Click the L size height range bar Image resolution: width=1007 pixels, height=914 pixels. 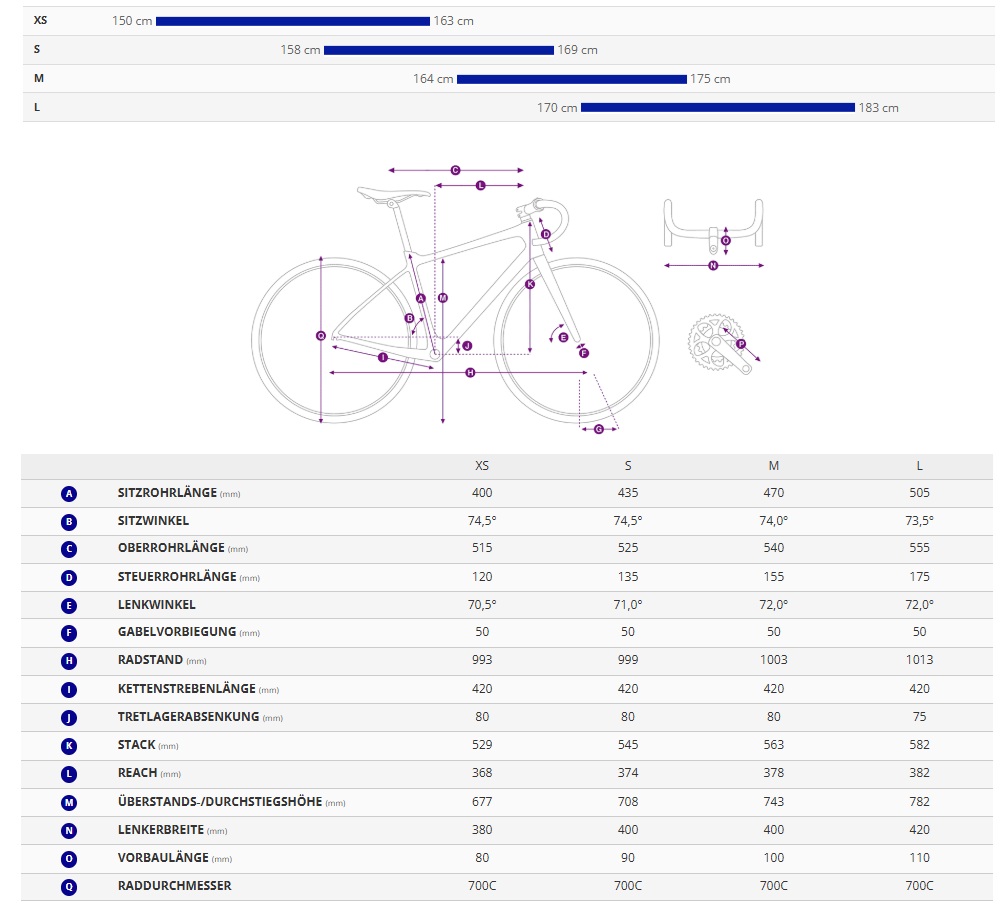(x=717, y=107)
